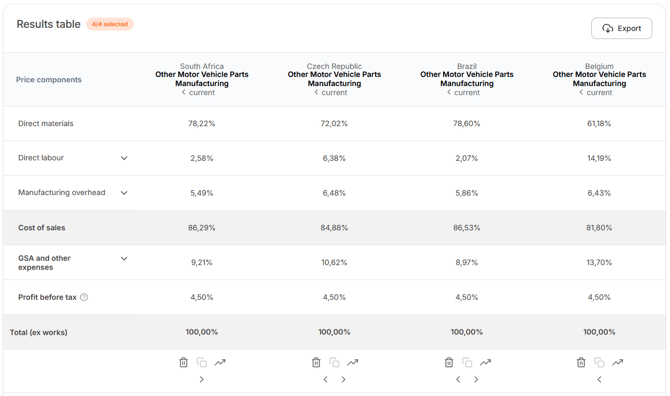Viewport: 670px width, 396px height.
Task: Move Brazil column right with arrow
Action: point(476,379)
